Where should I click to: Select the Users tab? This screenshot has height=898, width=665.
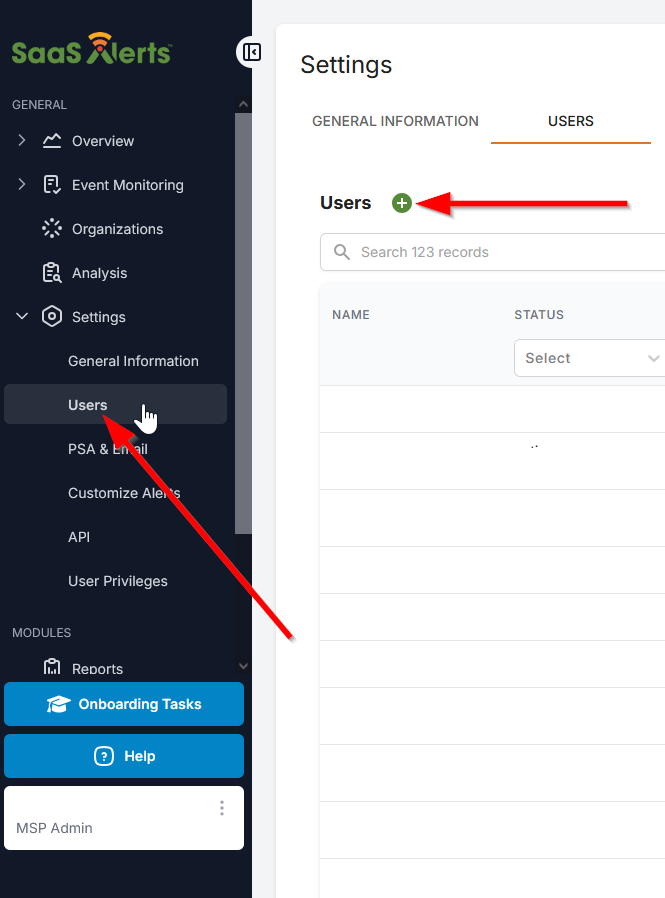point(570,121)
